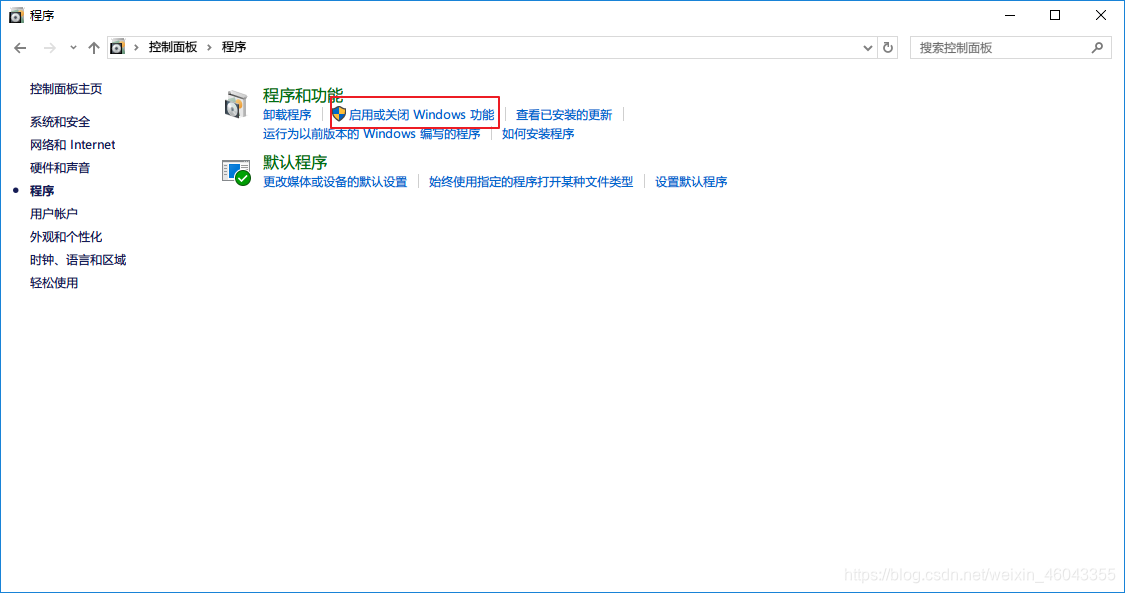This screenshot has height=593, width=1125.
Task: Close the 程序 window
Action: coord(1101,15)
